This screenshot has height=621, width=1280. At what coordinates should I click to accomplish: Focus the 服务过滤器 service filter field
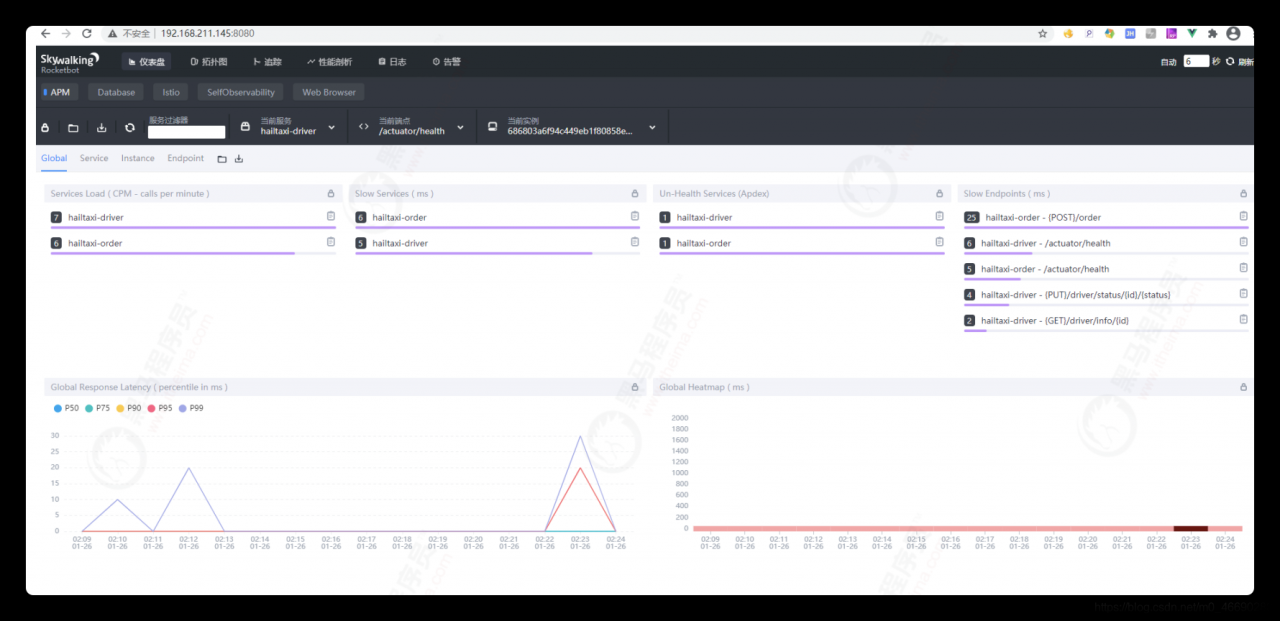coord(187,131)
